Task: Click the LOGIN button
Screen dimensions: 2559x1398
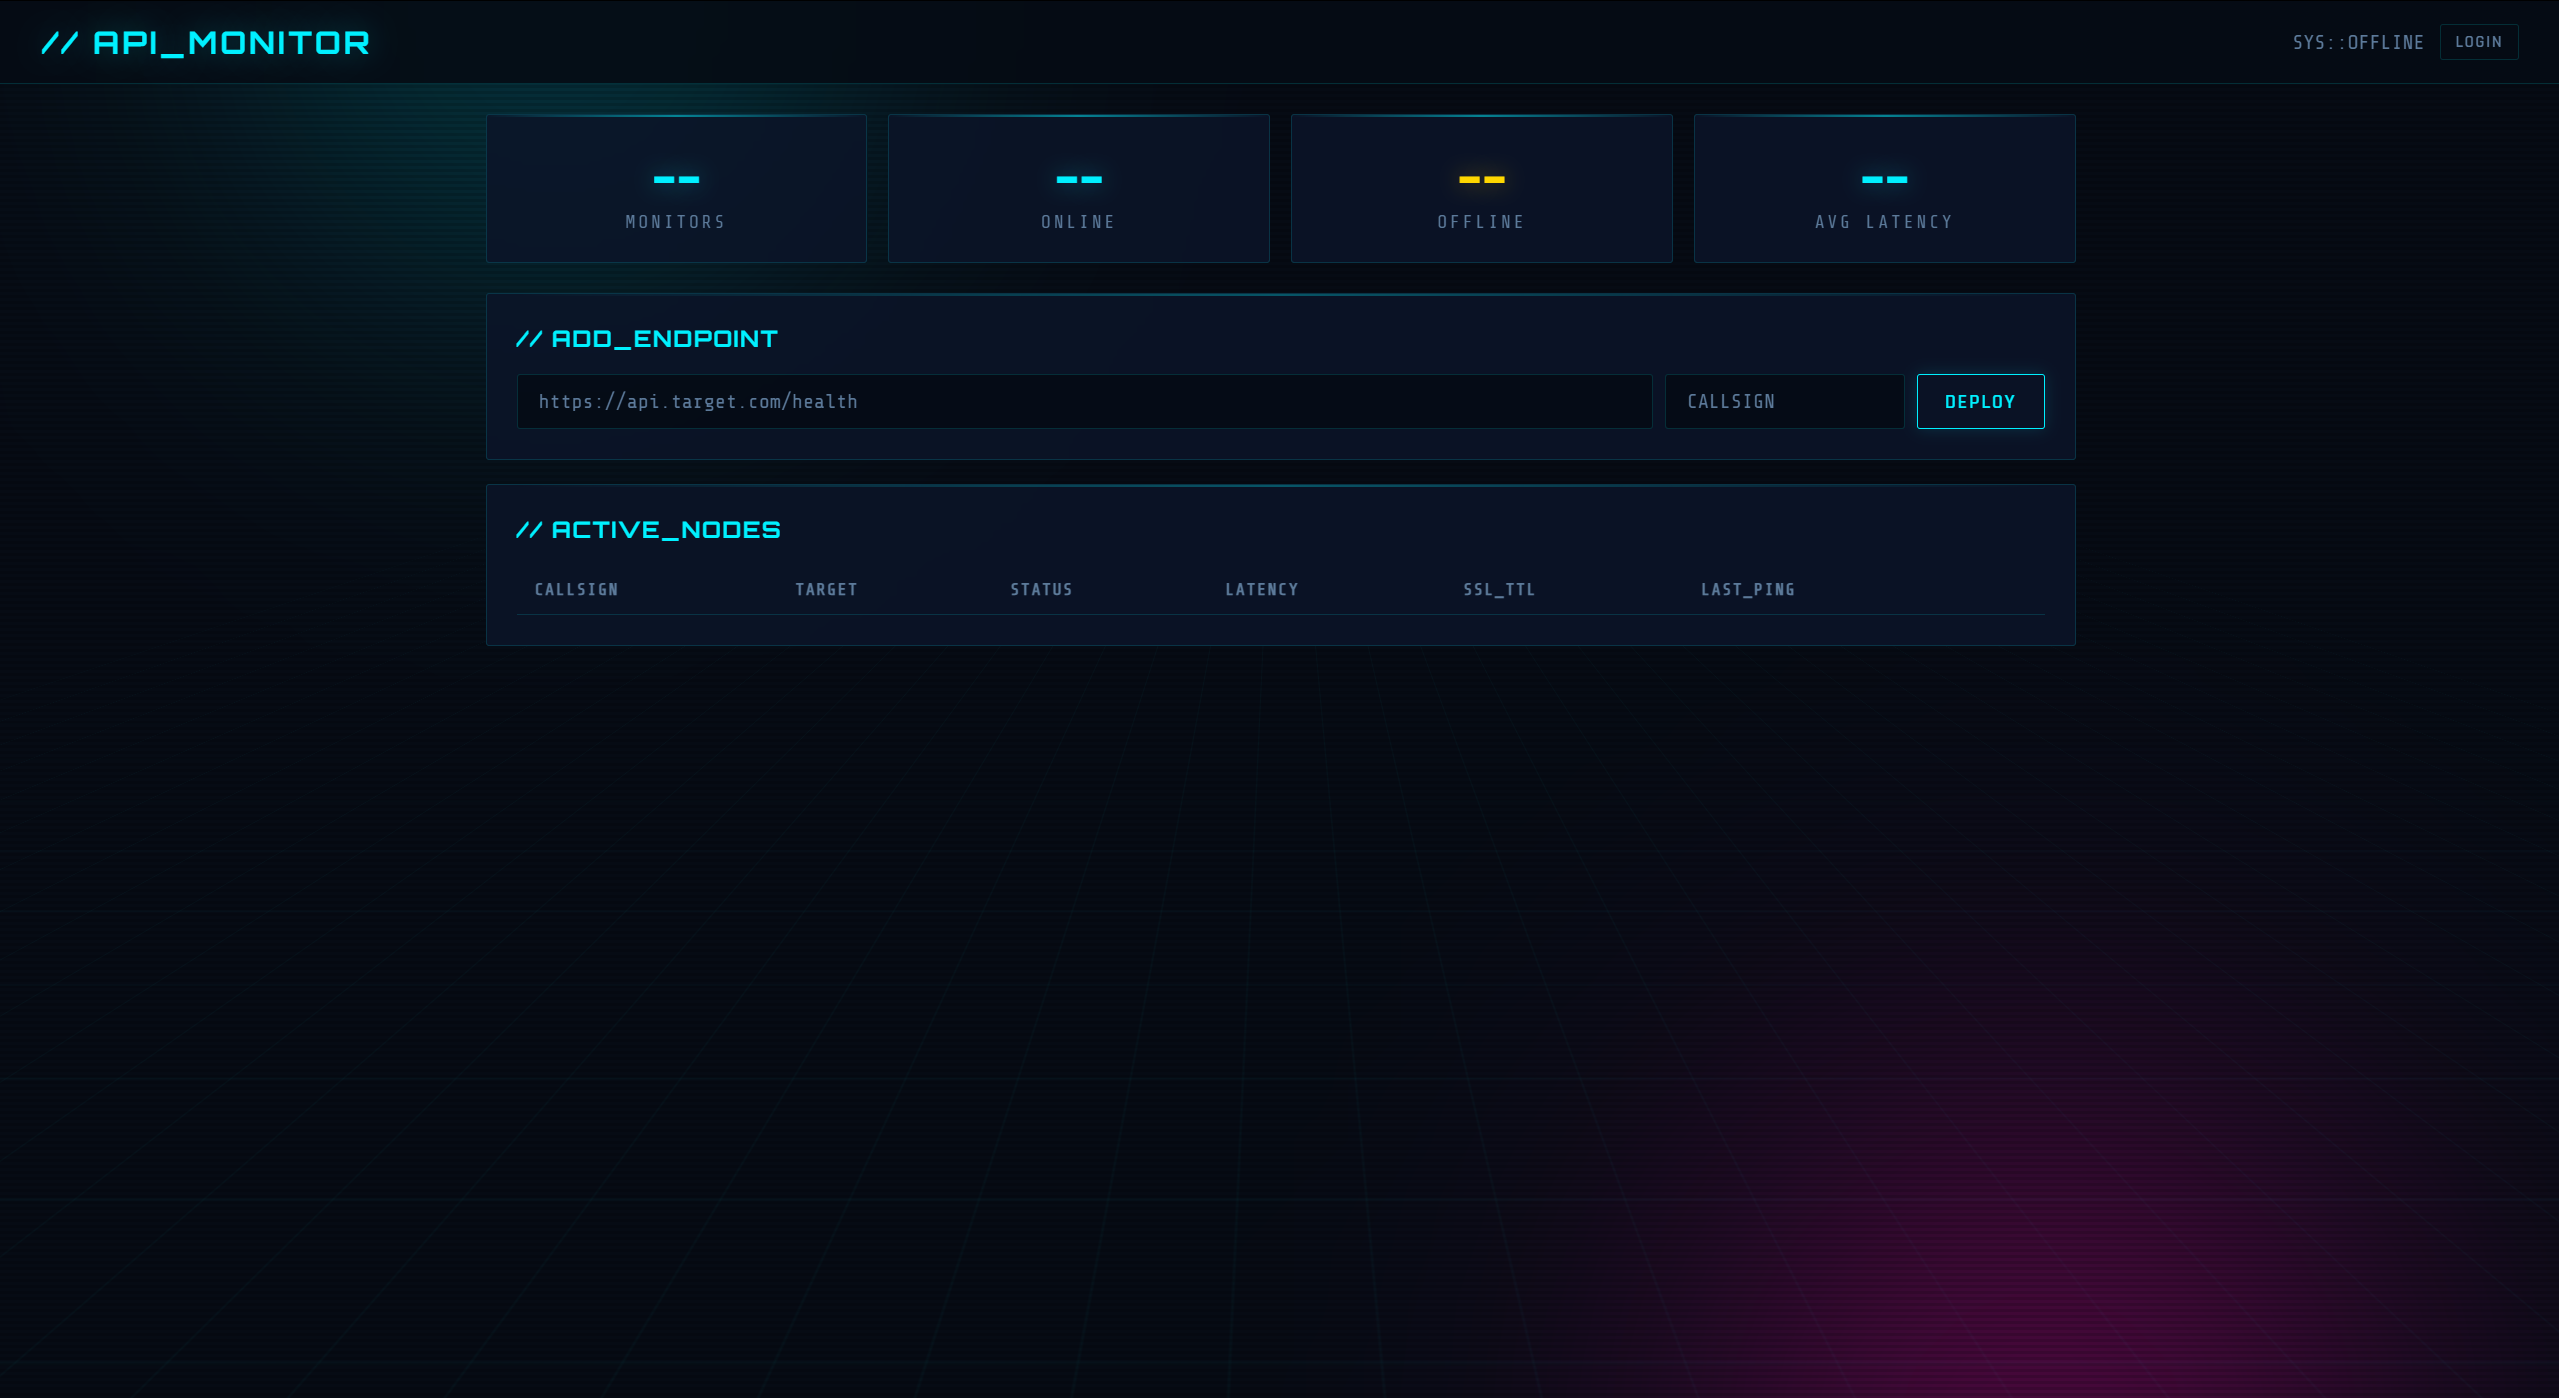Action: [x=2478, y=42]
